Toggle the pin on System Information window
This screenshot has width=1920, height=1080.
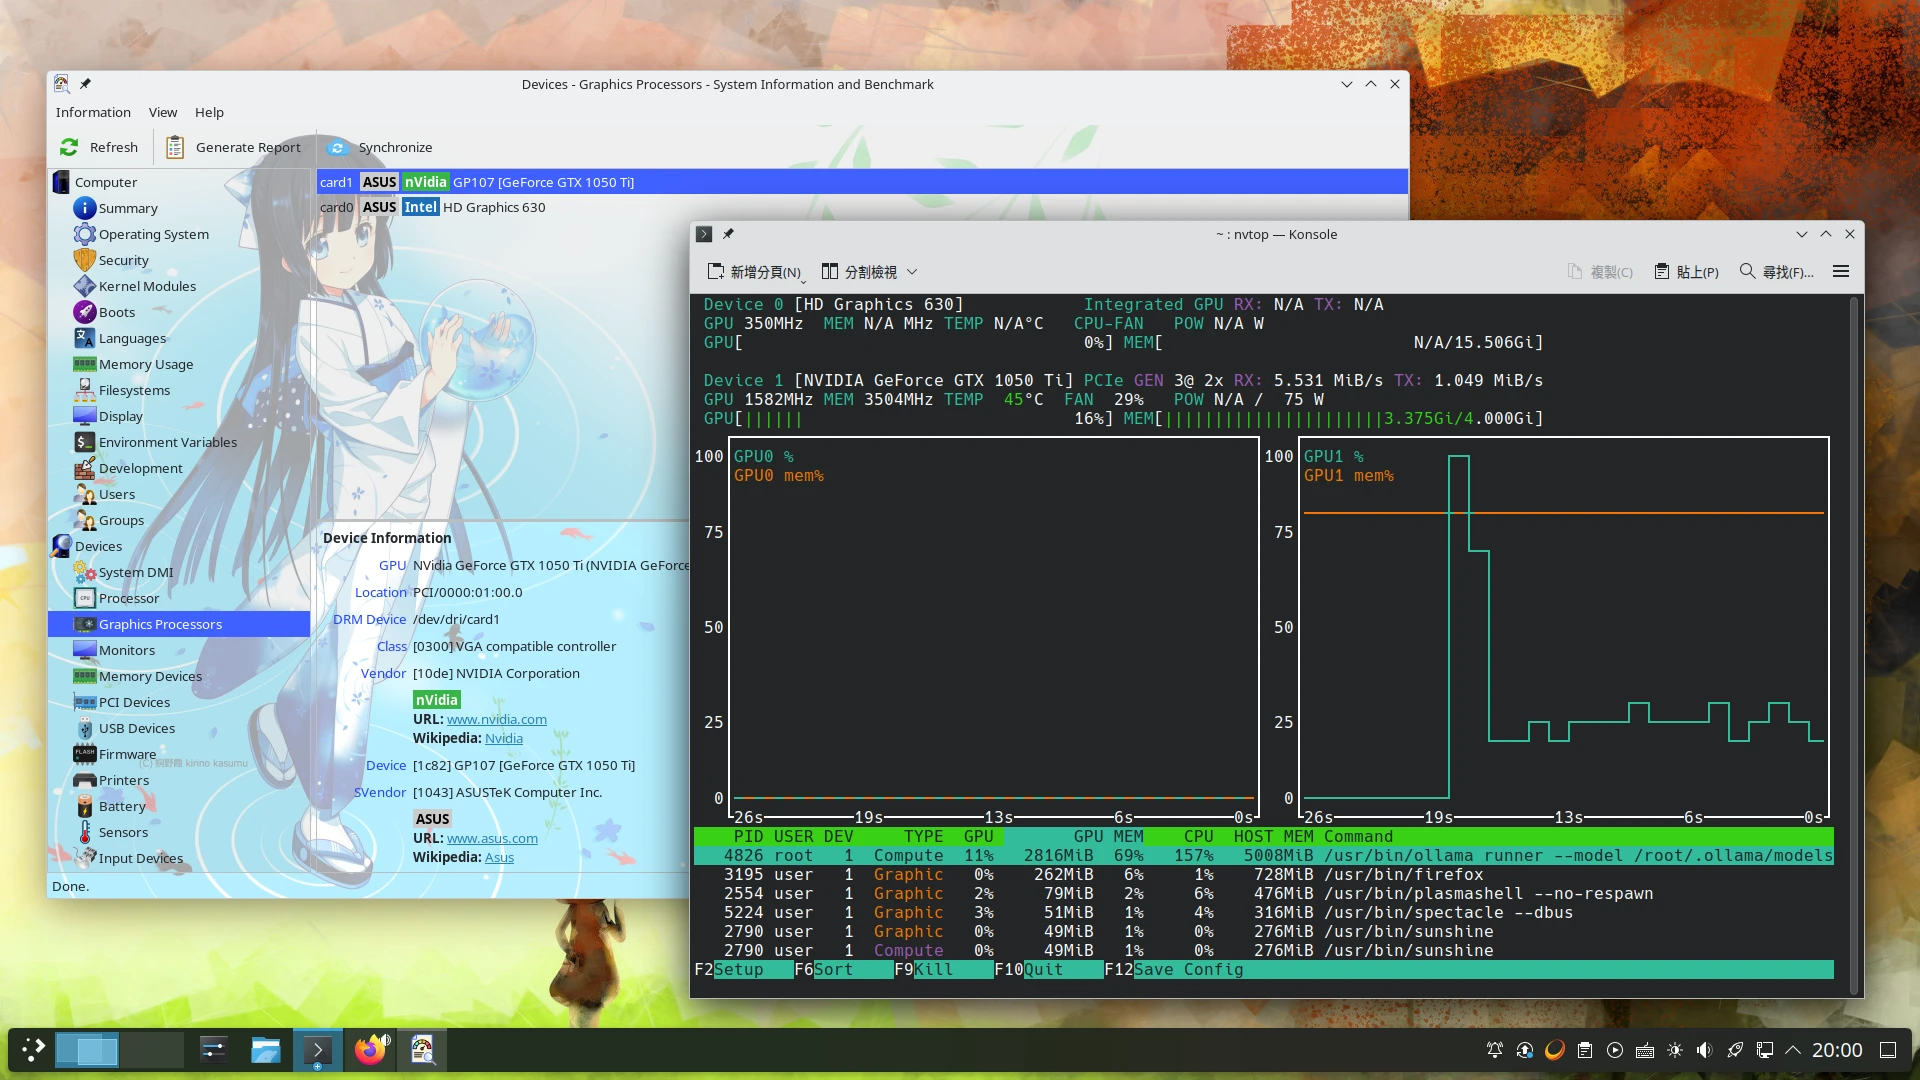tap(85, 84)
